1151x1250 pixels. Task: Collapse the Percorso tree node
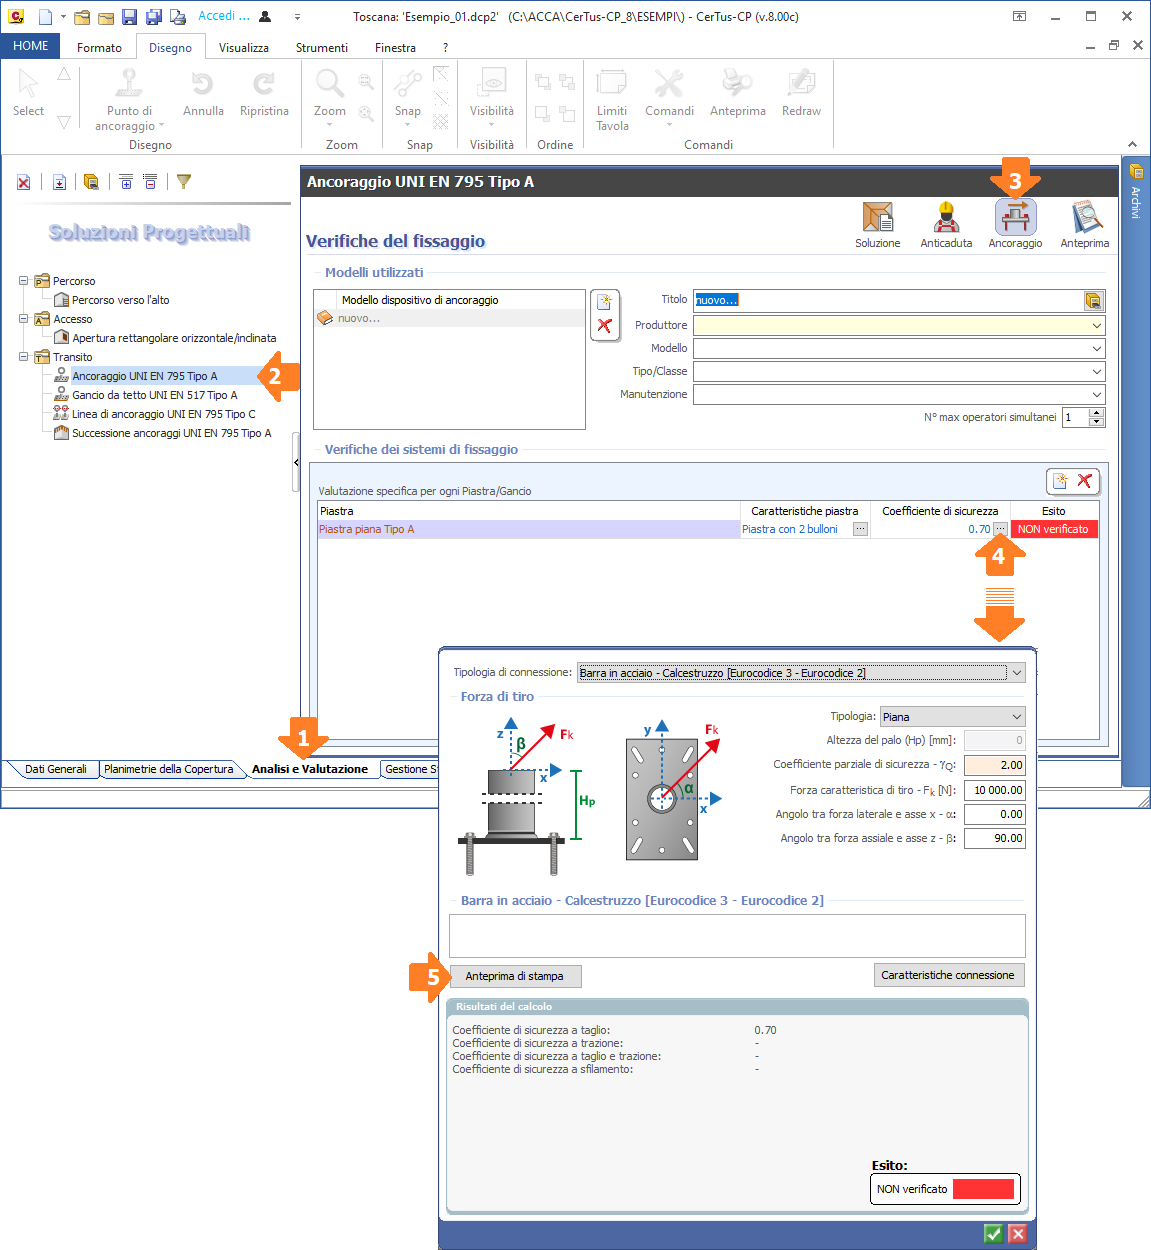[x=24, y=281]
